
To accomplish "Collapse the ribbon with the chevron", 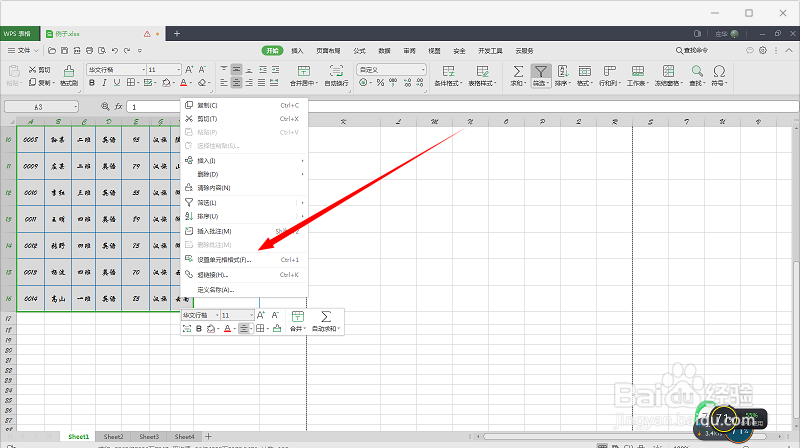I will pos(789,51).
